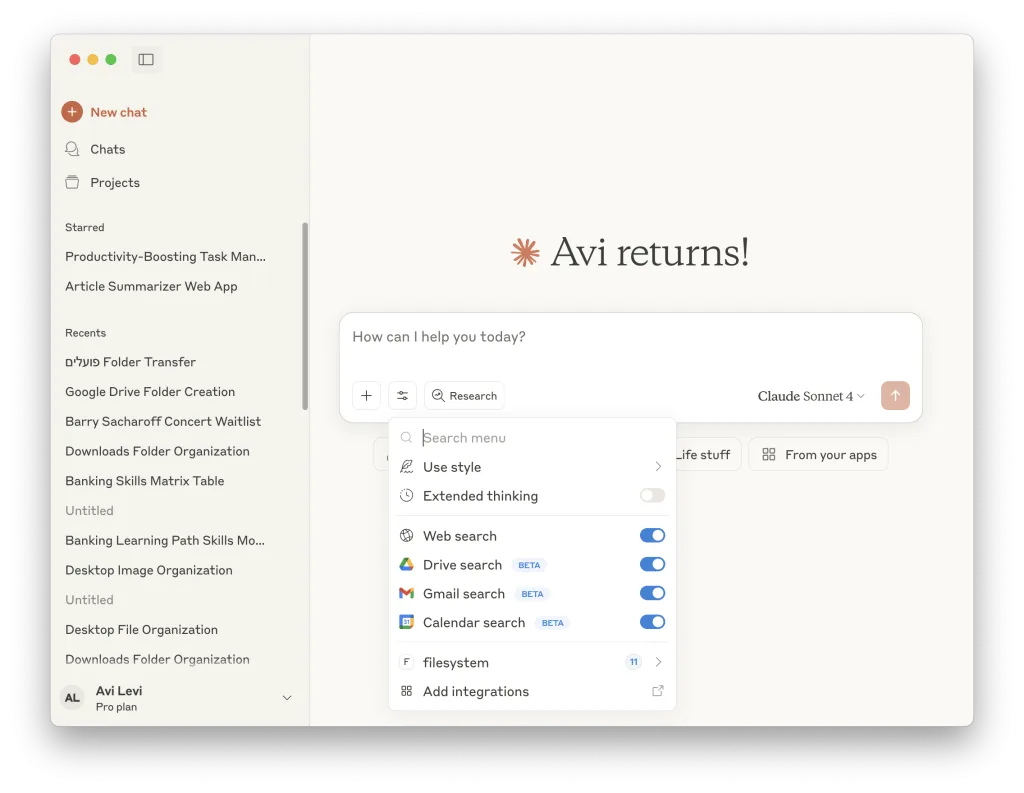Toggle Extended thinking switch on

[652, 495]
